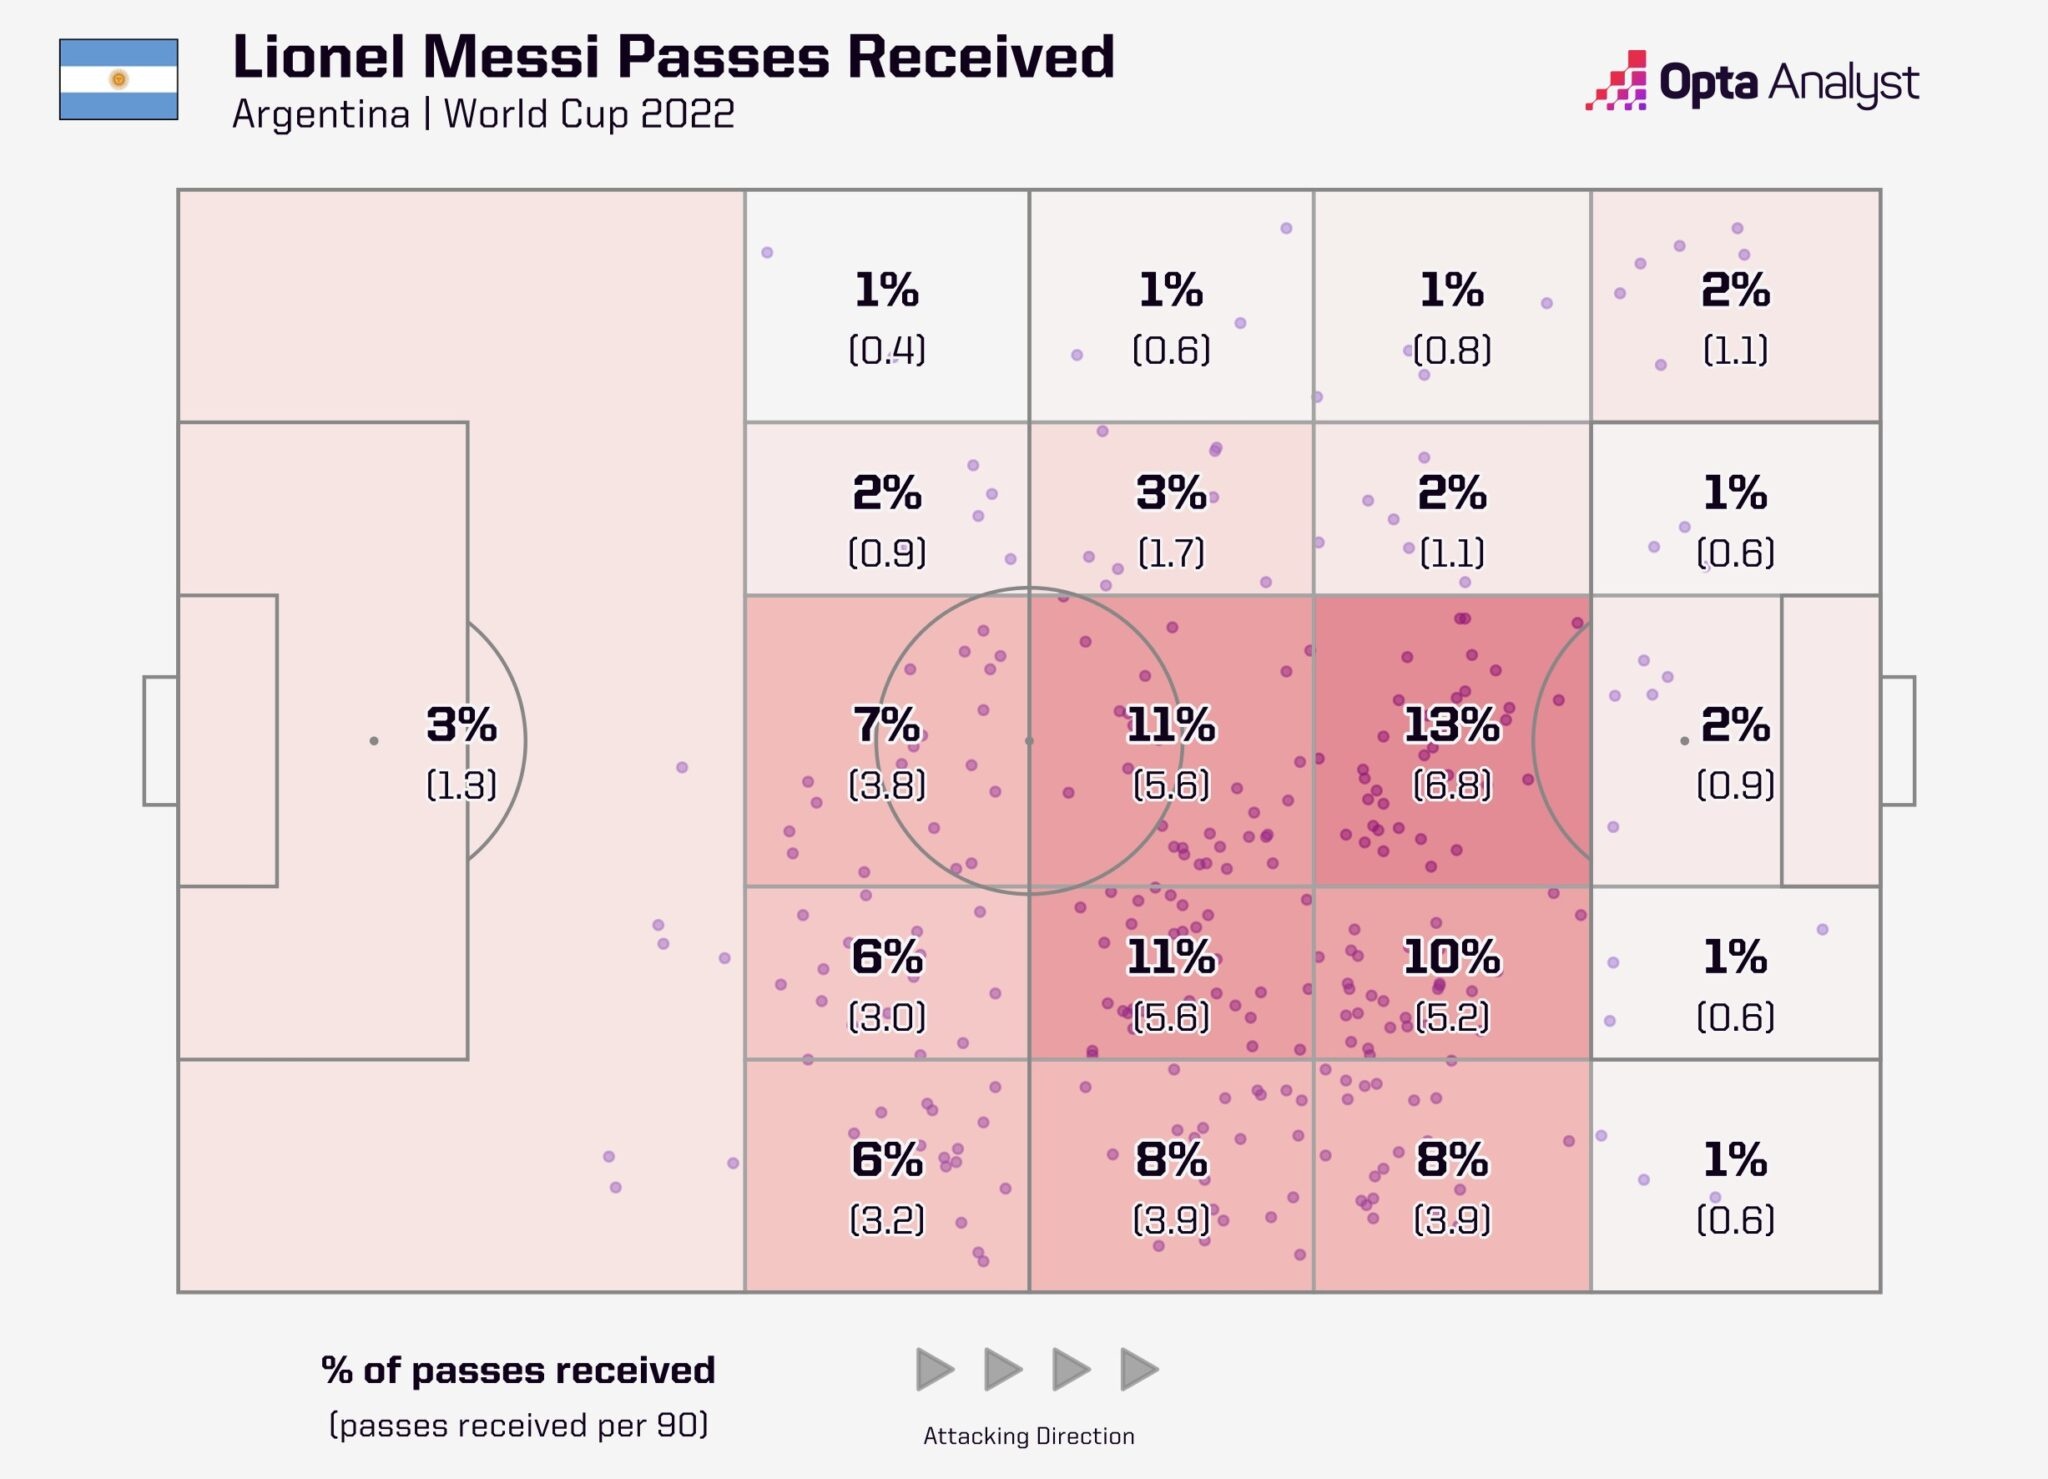This screenshot has width=2048, height=1479.
Task: Click the Argentina flag icon
Action: click(x=119, y=80)
